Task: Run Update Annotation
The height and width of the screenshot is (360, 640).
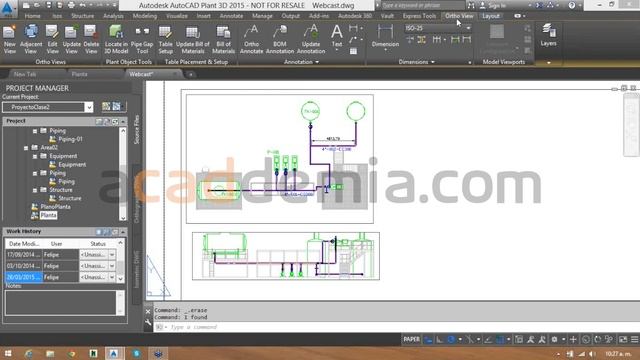Action: 311,39
